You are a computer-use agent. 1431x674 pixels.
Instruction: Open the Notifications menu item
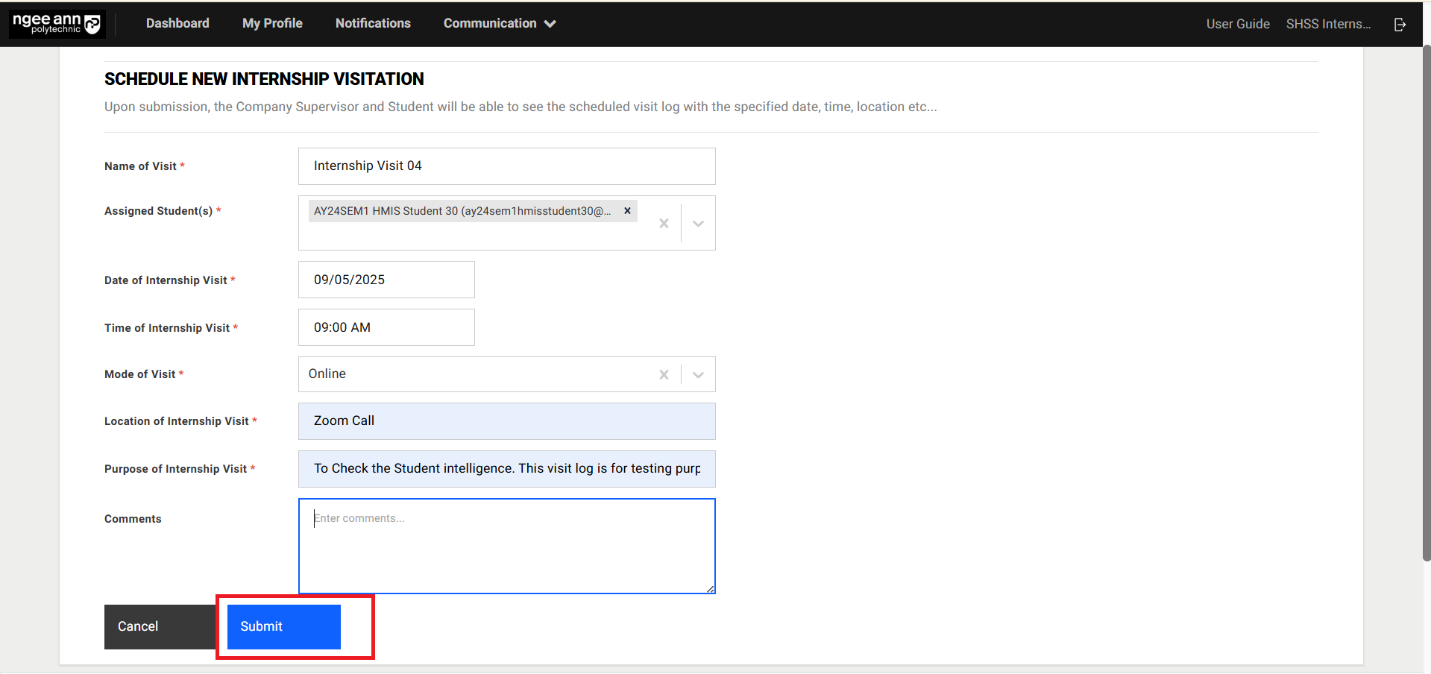coord(373,23)
